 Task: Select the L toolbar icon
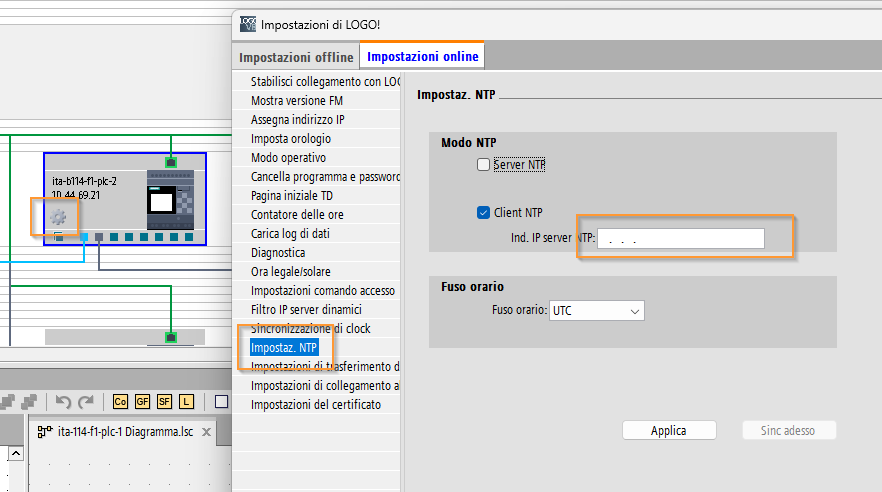coord(186,401)
